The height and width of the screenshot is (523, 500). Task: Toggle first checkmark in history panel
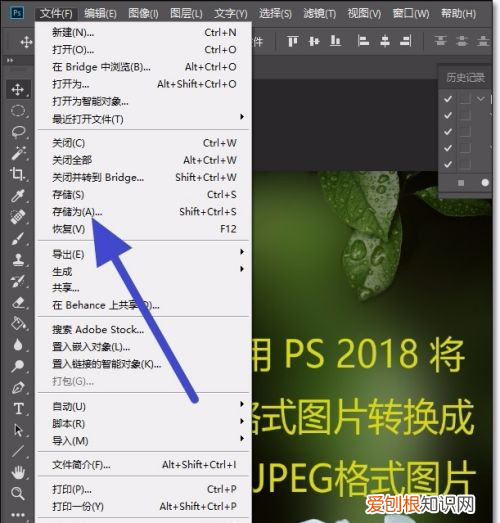(448, 99)
